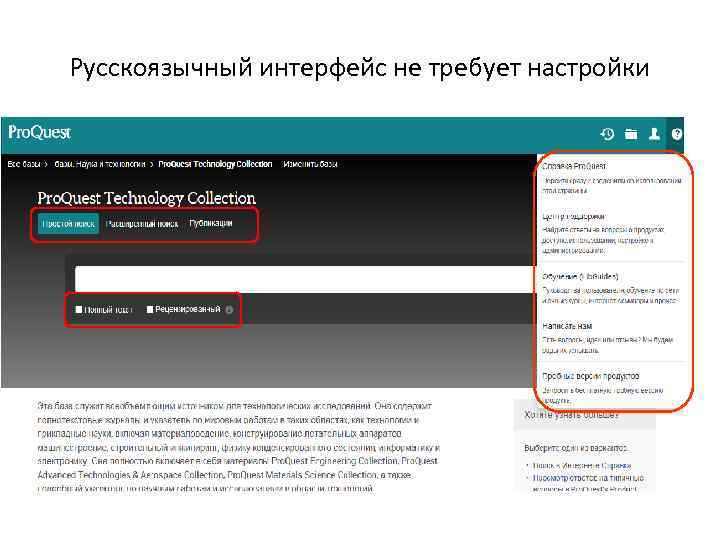Click the ProQuest Technology Collection page heading
Viewport: 720px width, 540px height.
coord(146,198)
